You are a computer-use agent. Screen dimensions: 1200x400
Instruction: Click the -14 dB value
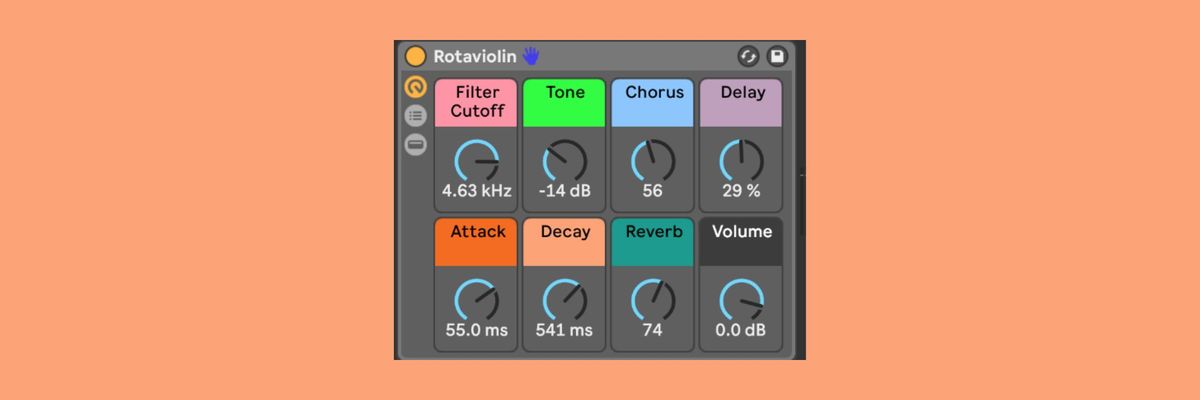565,191
